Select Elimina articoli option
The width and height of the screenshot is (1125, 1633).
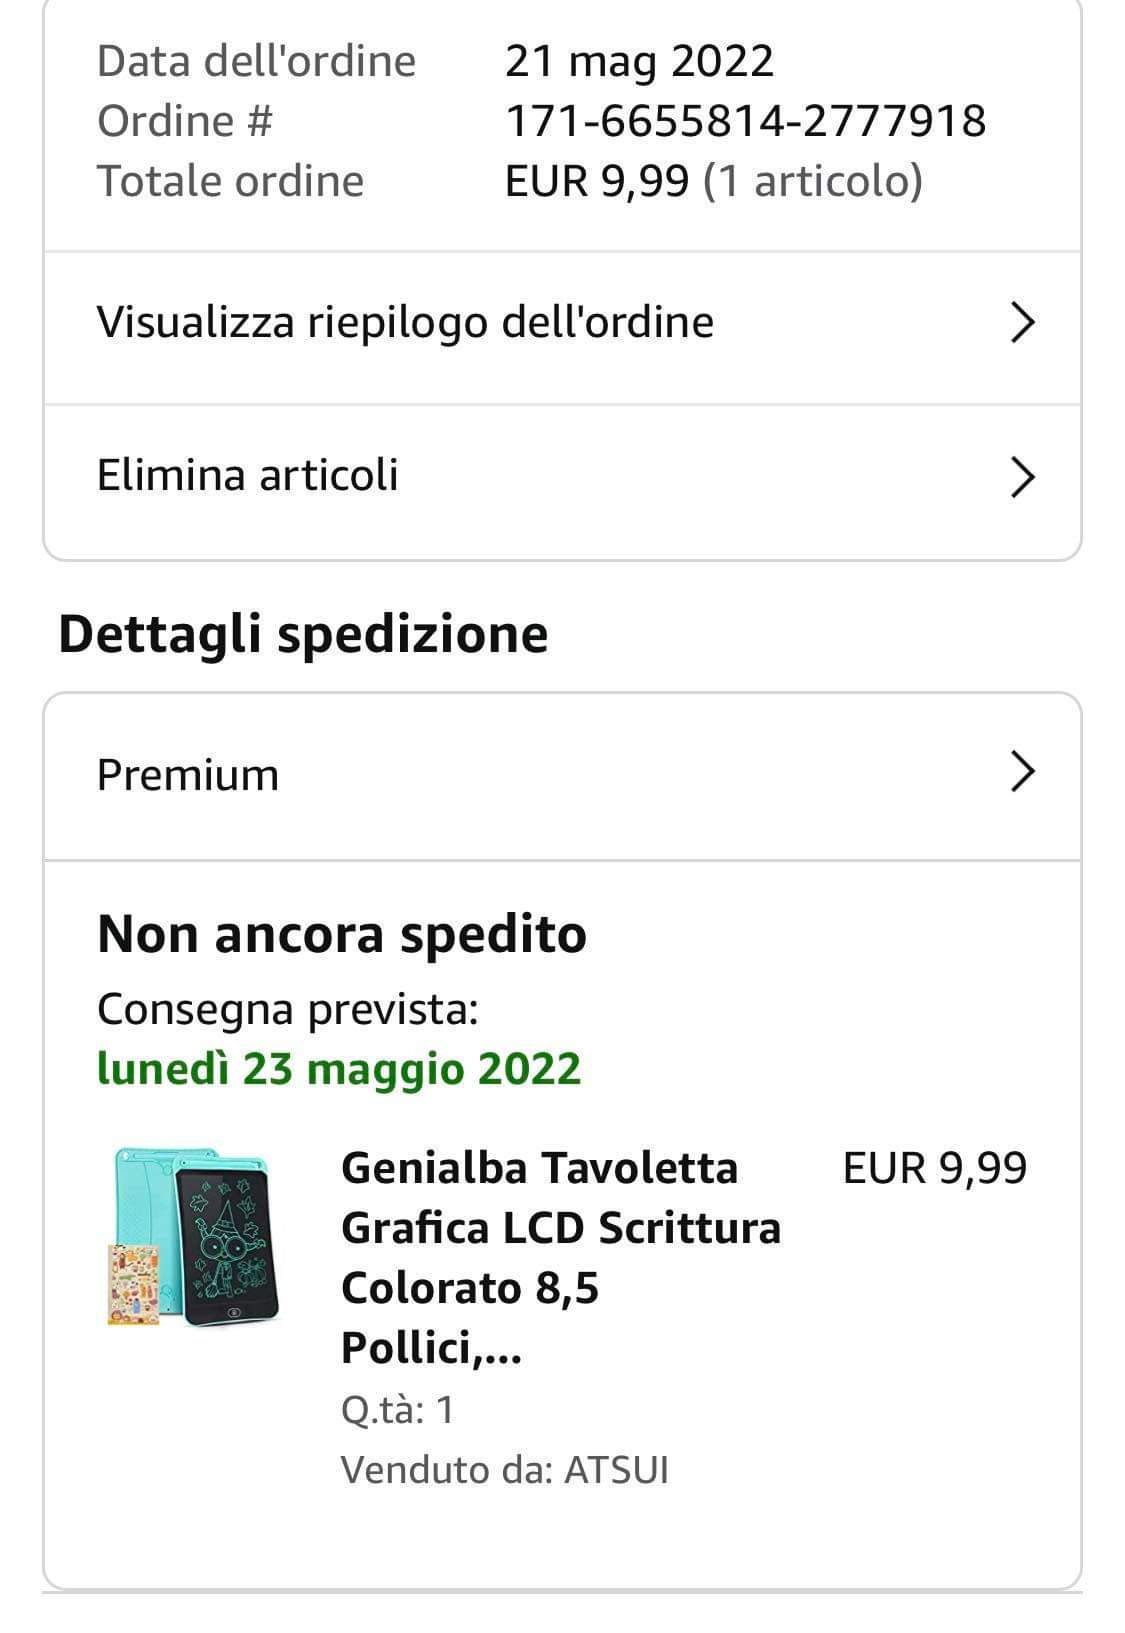click(x=248, y=475)
